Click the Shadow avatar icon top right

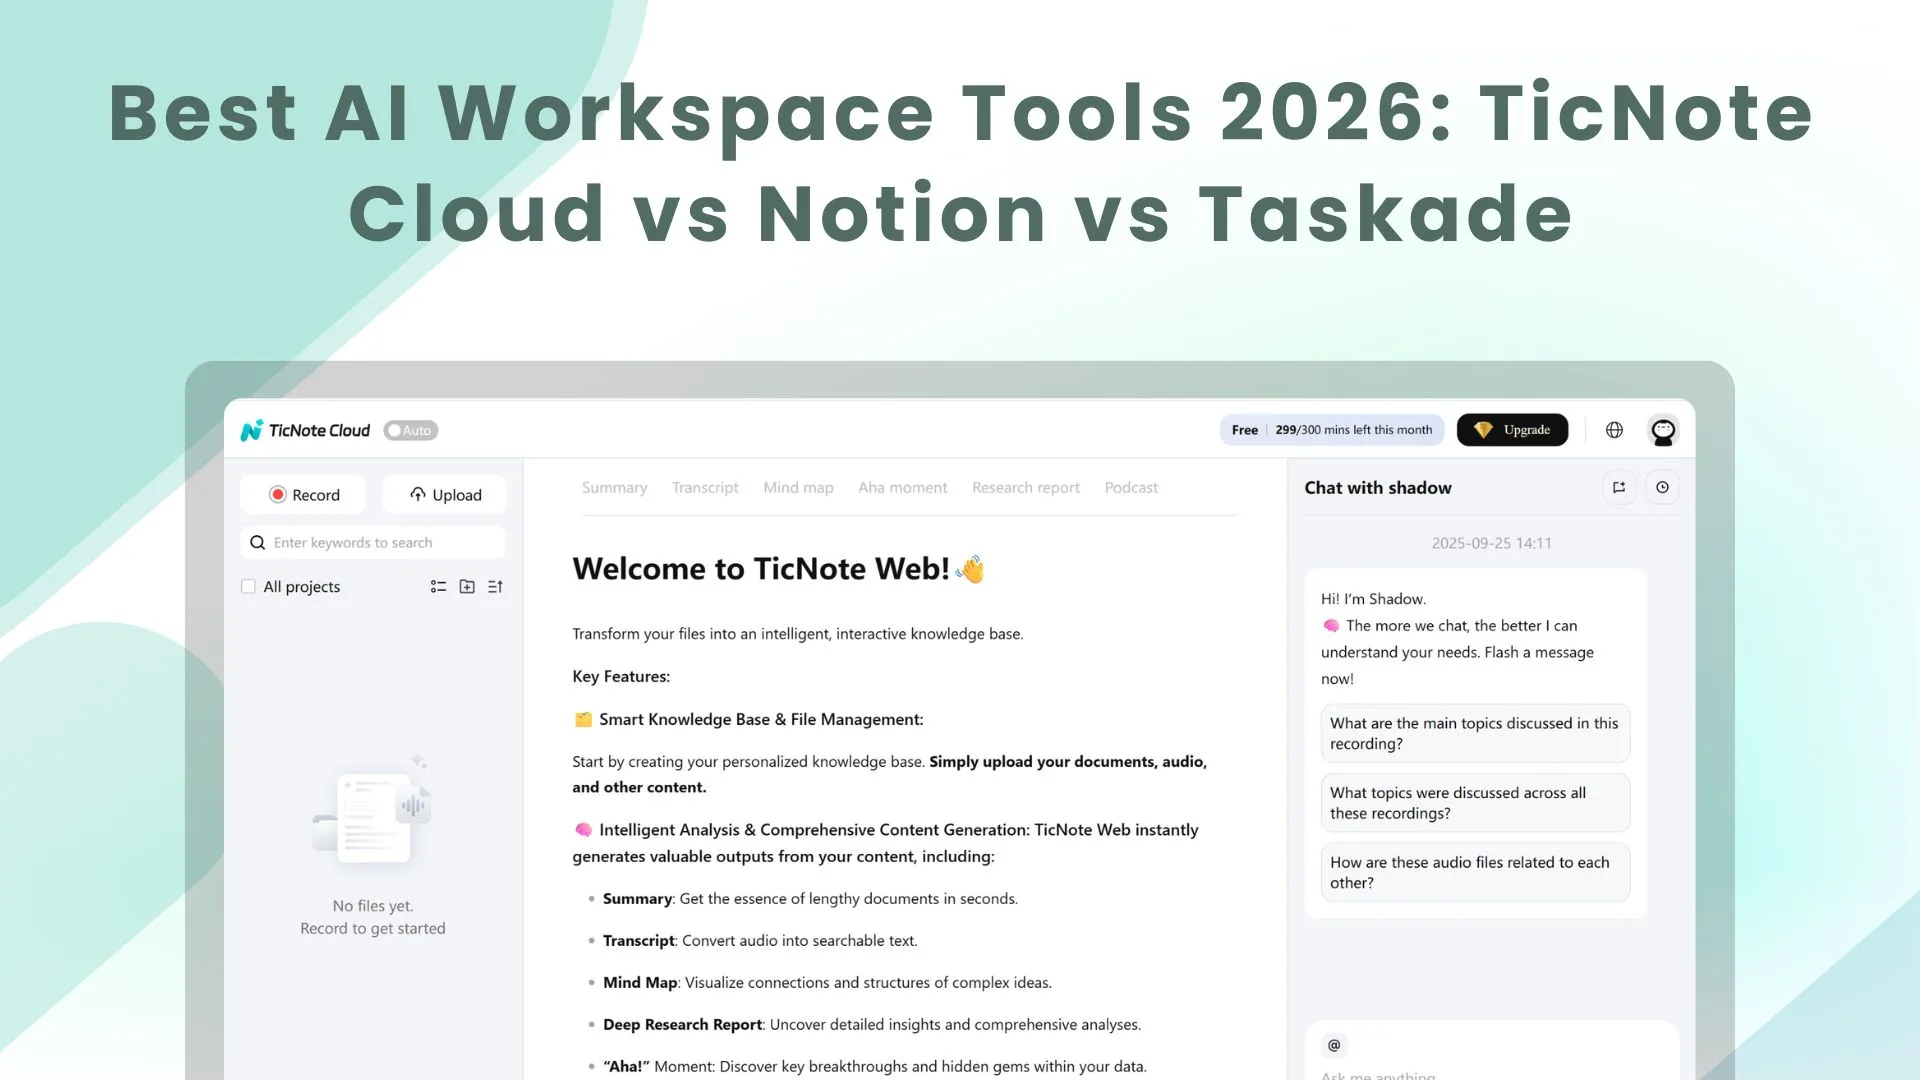click(x=1663, y=430)
